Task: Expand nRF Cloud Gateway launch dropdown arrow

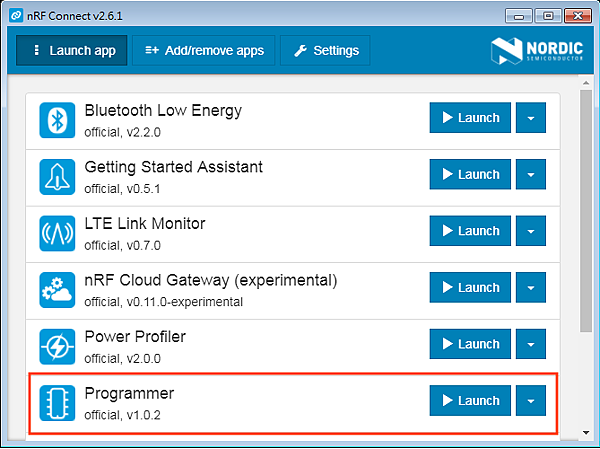Action: [x=530, y=288]
